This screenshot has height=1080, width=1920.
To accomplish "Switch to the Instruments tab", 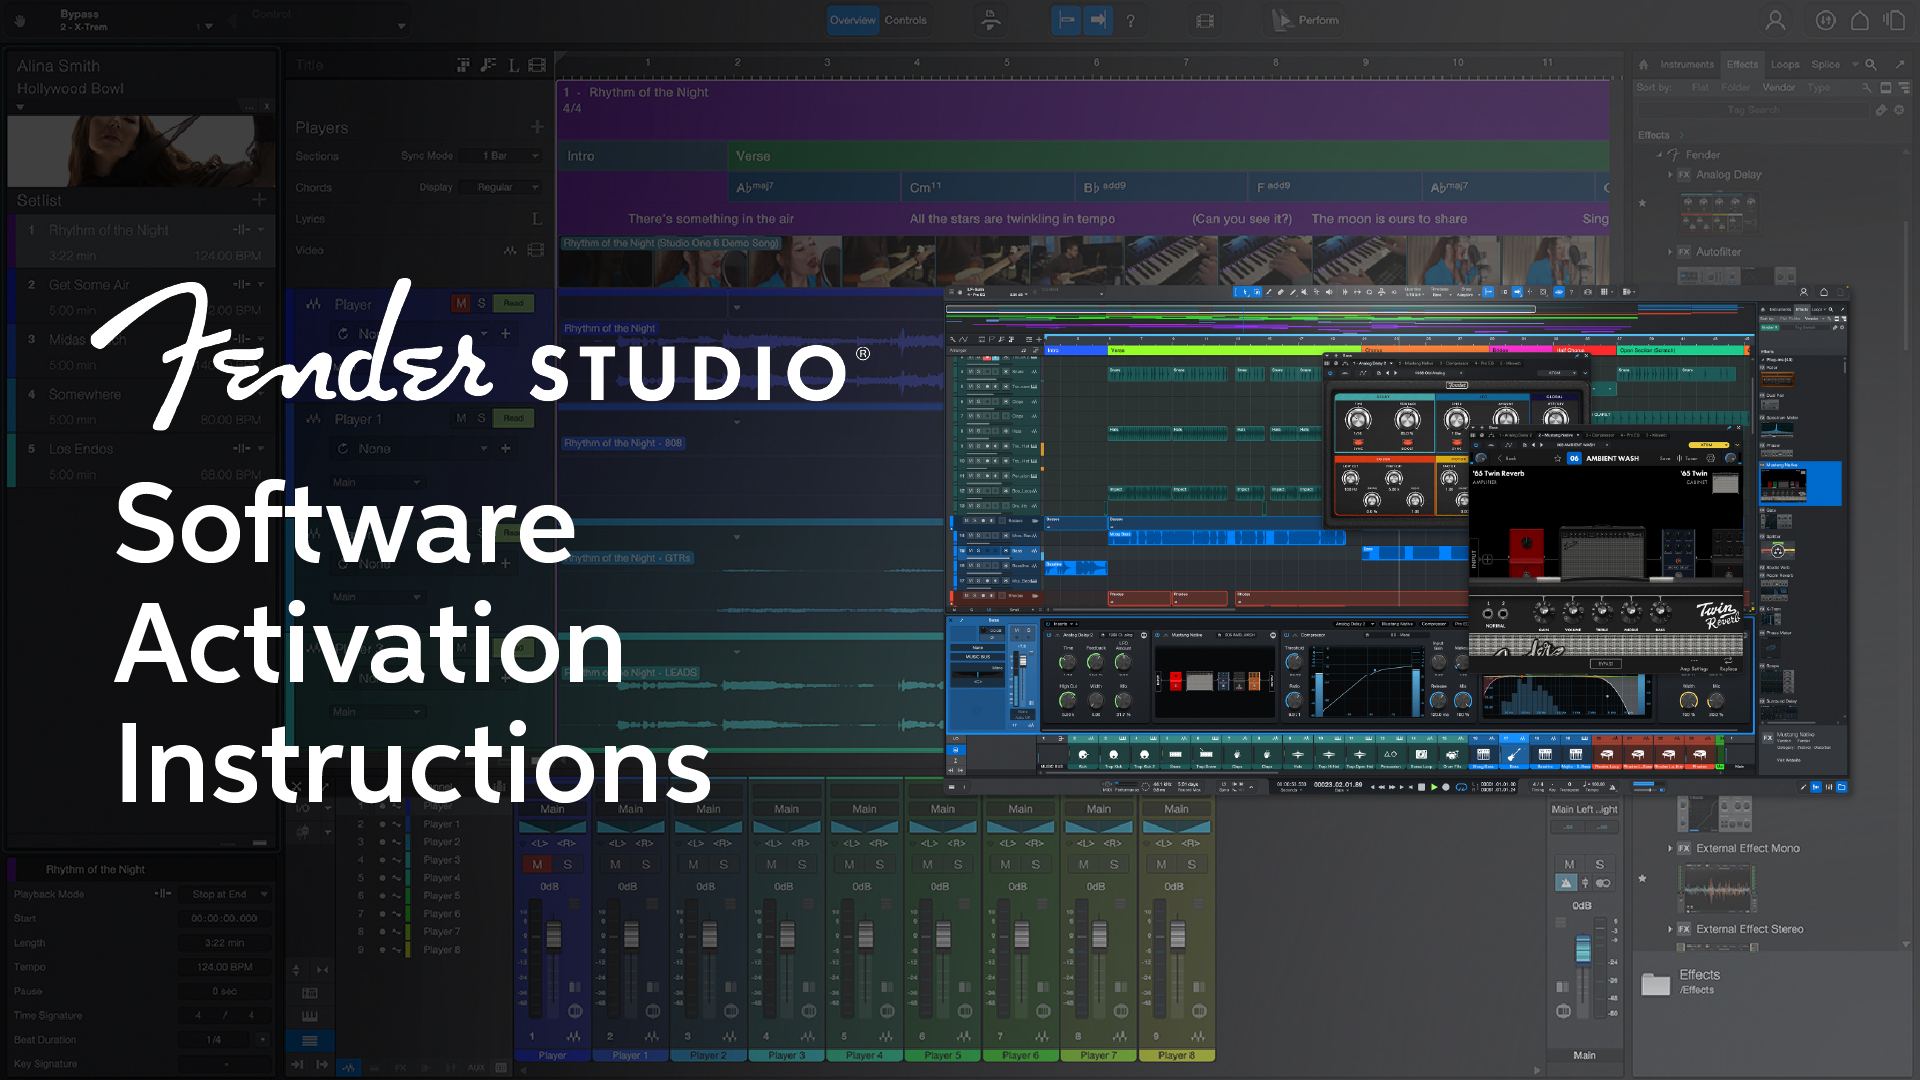I will coord(1688,64).
